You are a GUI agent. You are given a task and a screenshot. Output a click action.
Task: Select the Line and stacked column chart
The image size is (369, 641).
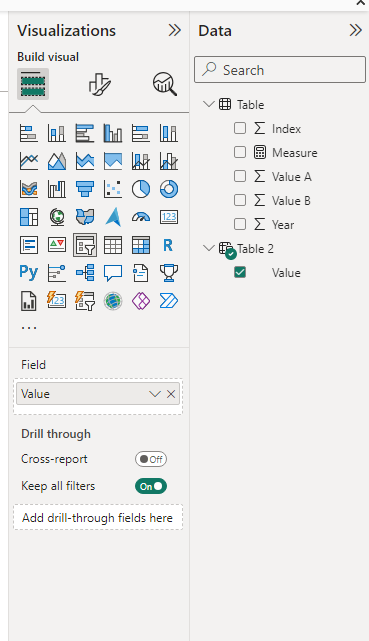coord(141,161)
